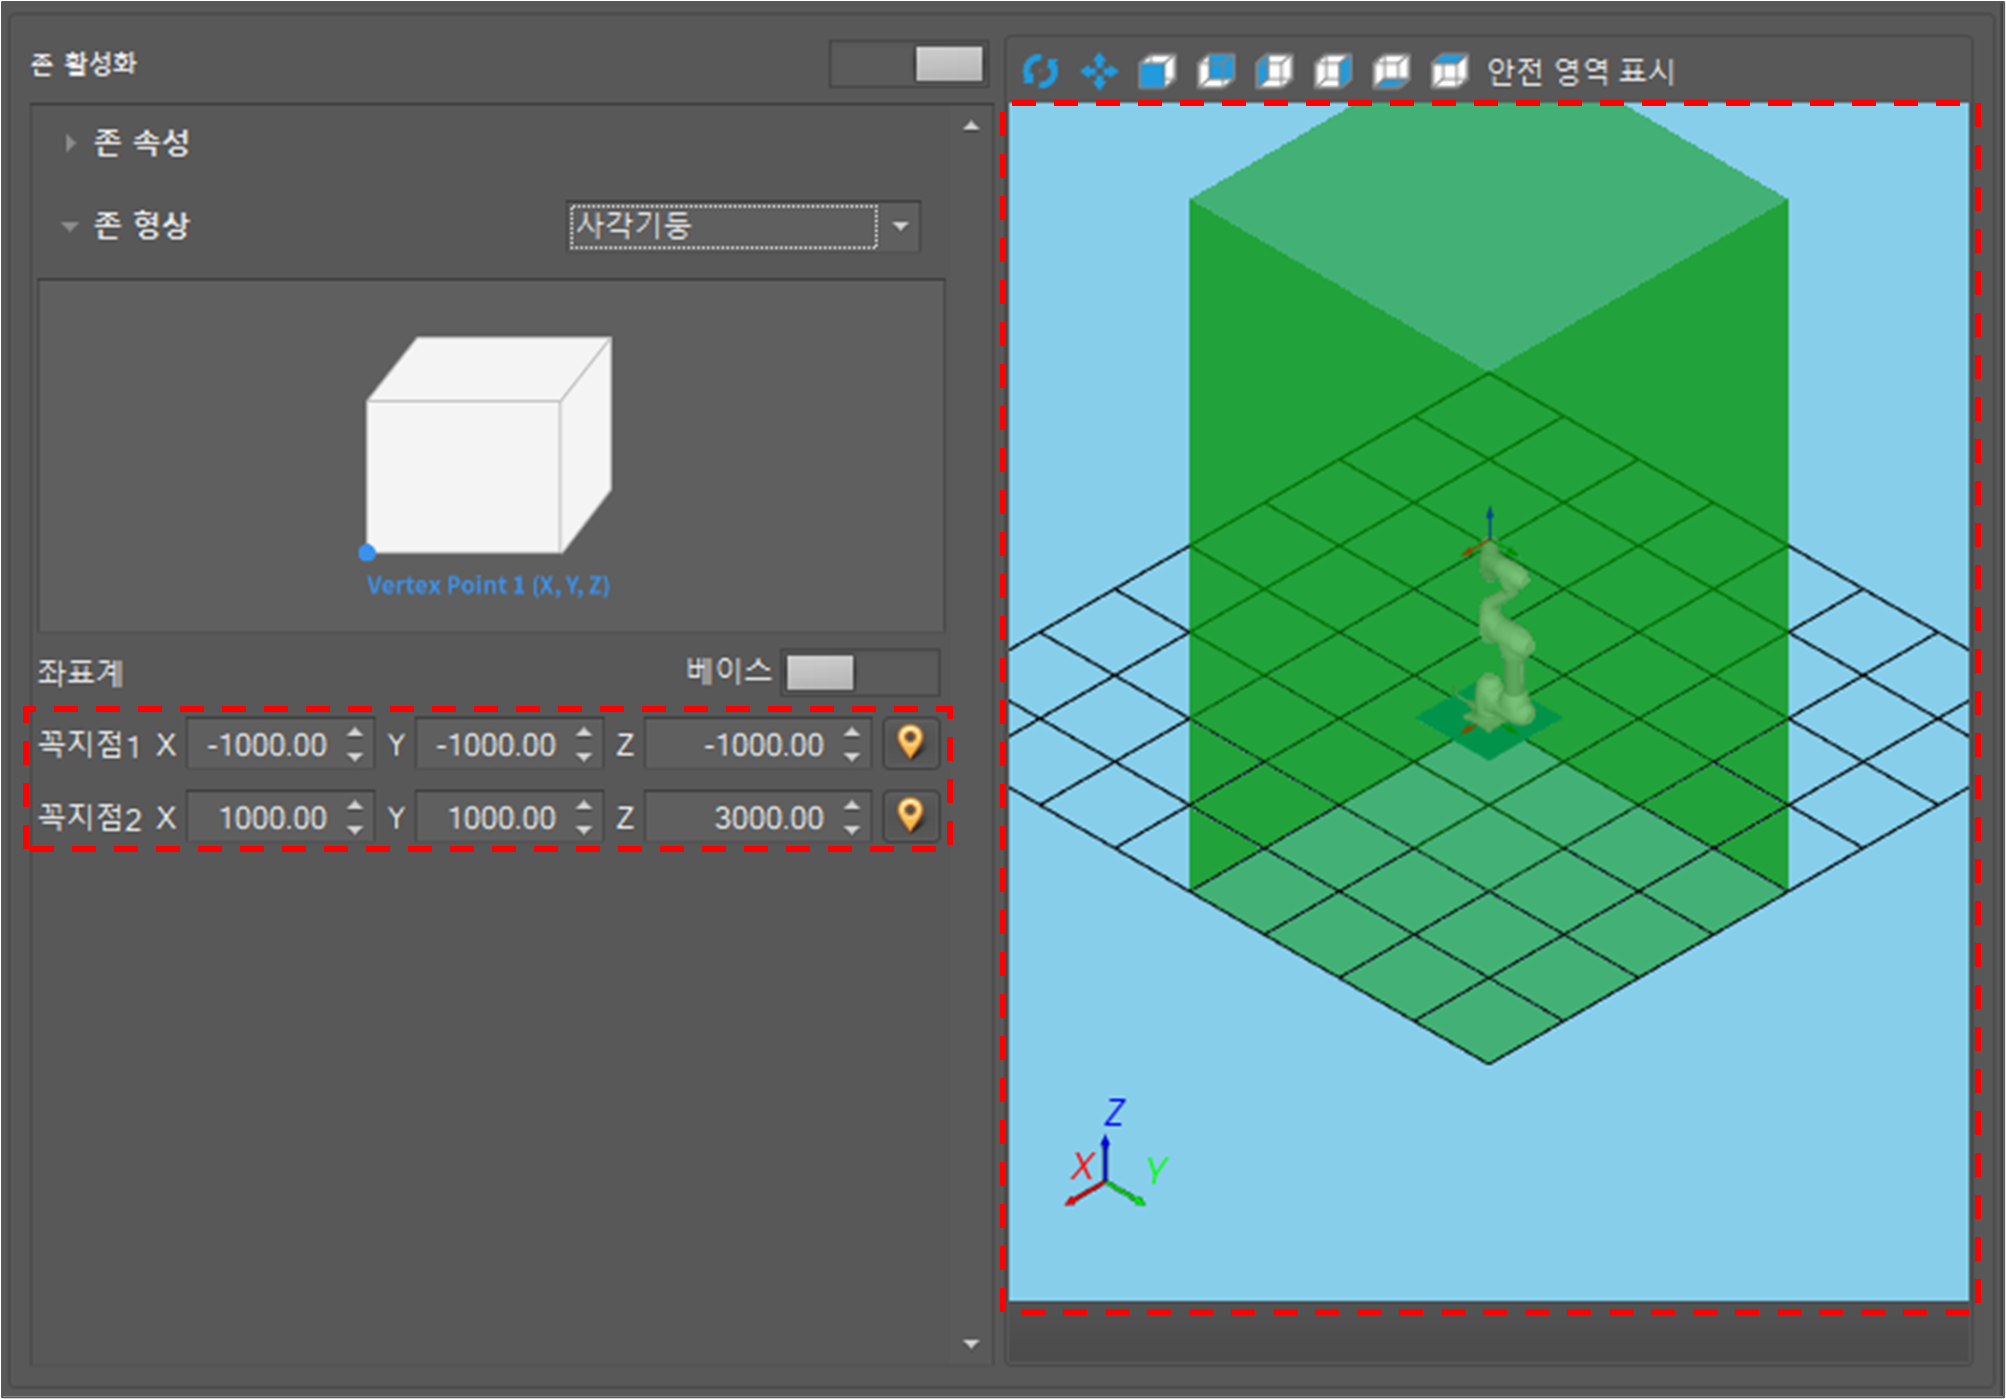The image size is (2006, 1399).
Task: Decrease 꼭지점1 Y value with down arrow
Action: [584, 757]
